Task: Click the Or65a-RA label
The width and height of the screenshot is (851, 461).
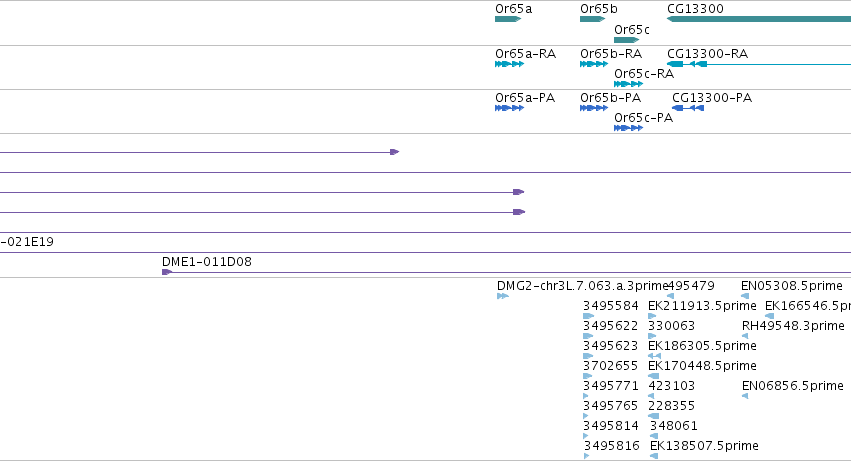Action: [525, 54]
